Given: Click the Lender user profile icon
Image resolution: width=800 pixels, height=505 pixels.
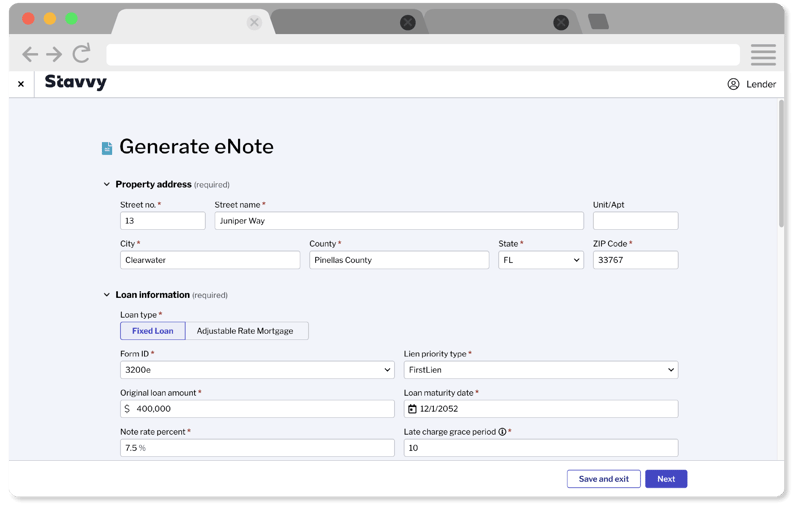Looking at the screenshot, I should pyautogui.click(x=733, y=84).
